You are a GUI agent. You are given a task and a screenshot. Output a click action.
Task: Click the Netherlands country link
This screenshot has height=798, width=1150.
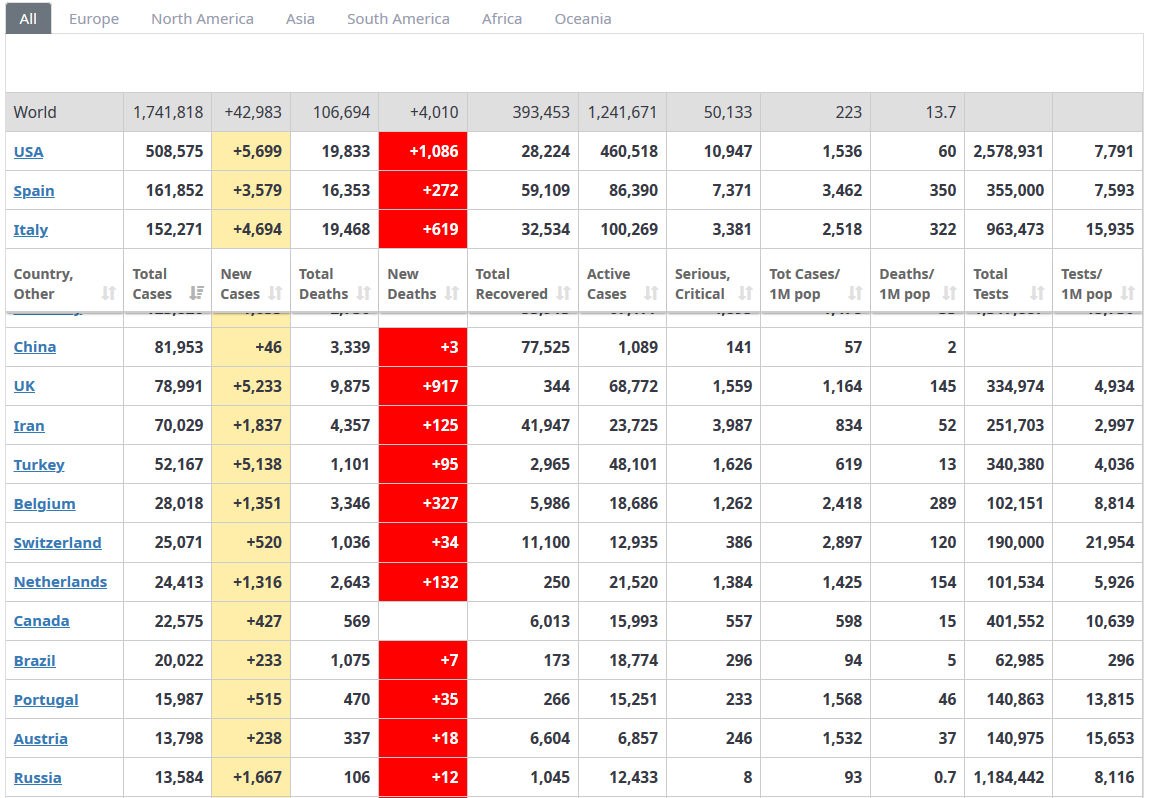point(60,582)
